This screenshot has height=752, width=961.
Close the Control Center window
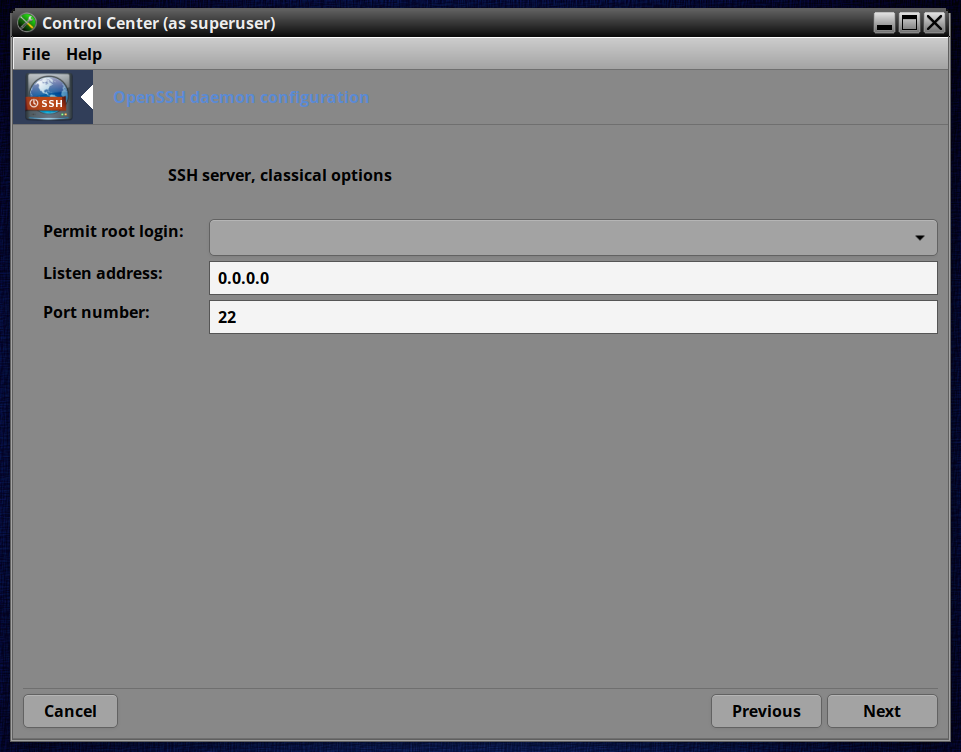tap(935, 23)
